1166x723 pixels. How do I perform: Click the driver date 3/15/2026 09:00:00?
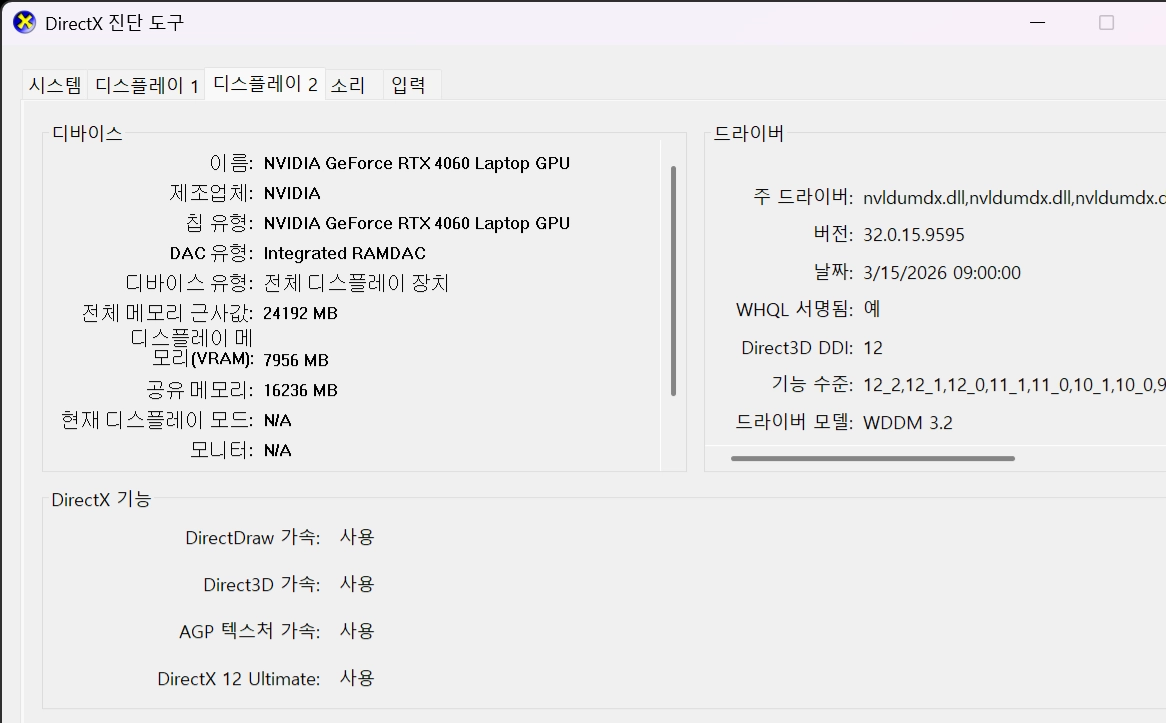[941, 273]
